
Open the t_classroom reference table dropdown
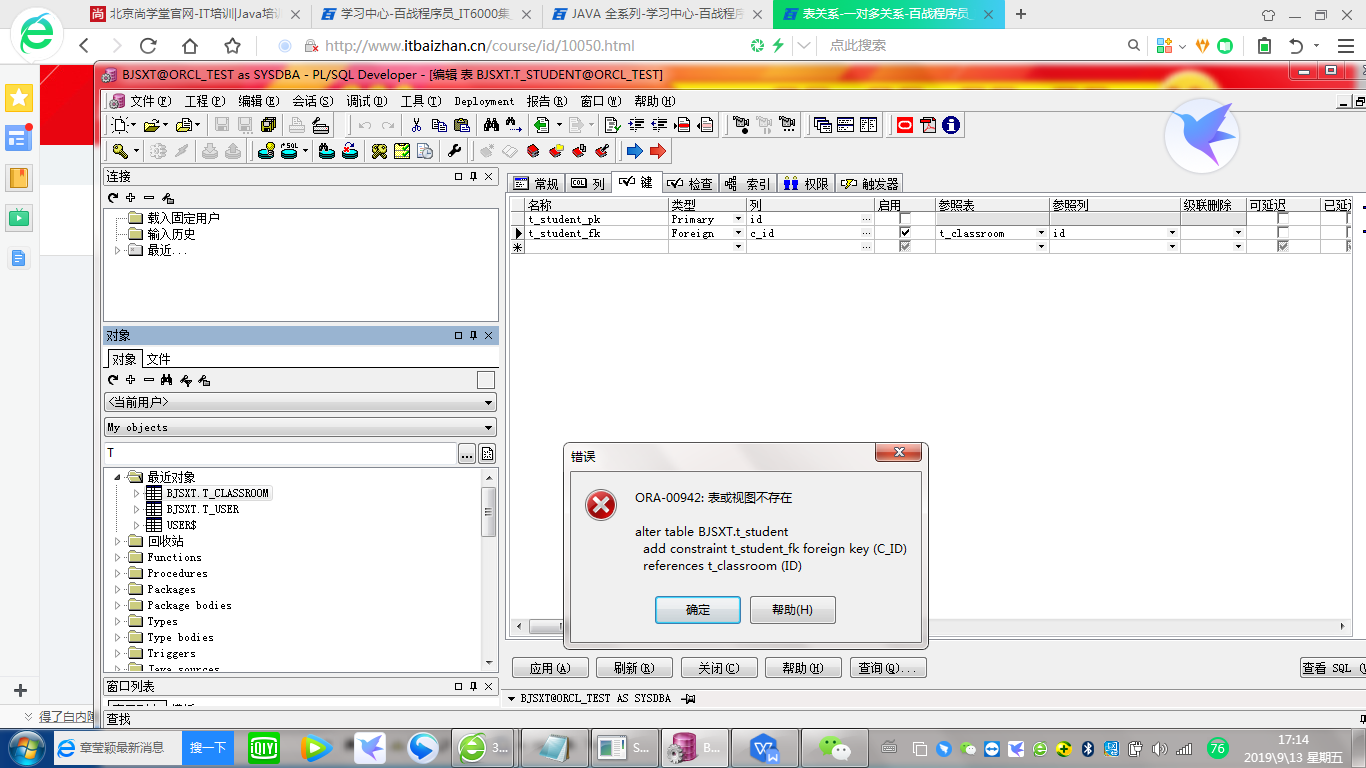point(1041,233)
